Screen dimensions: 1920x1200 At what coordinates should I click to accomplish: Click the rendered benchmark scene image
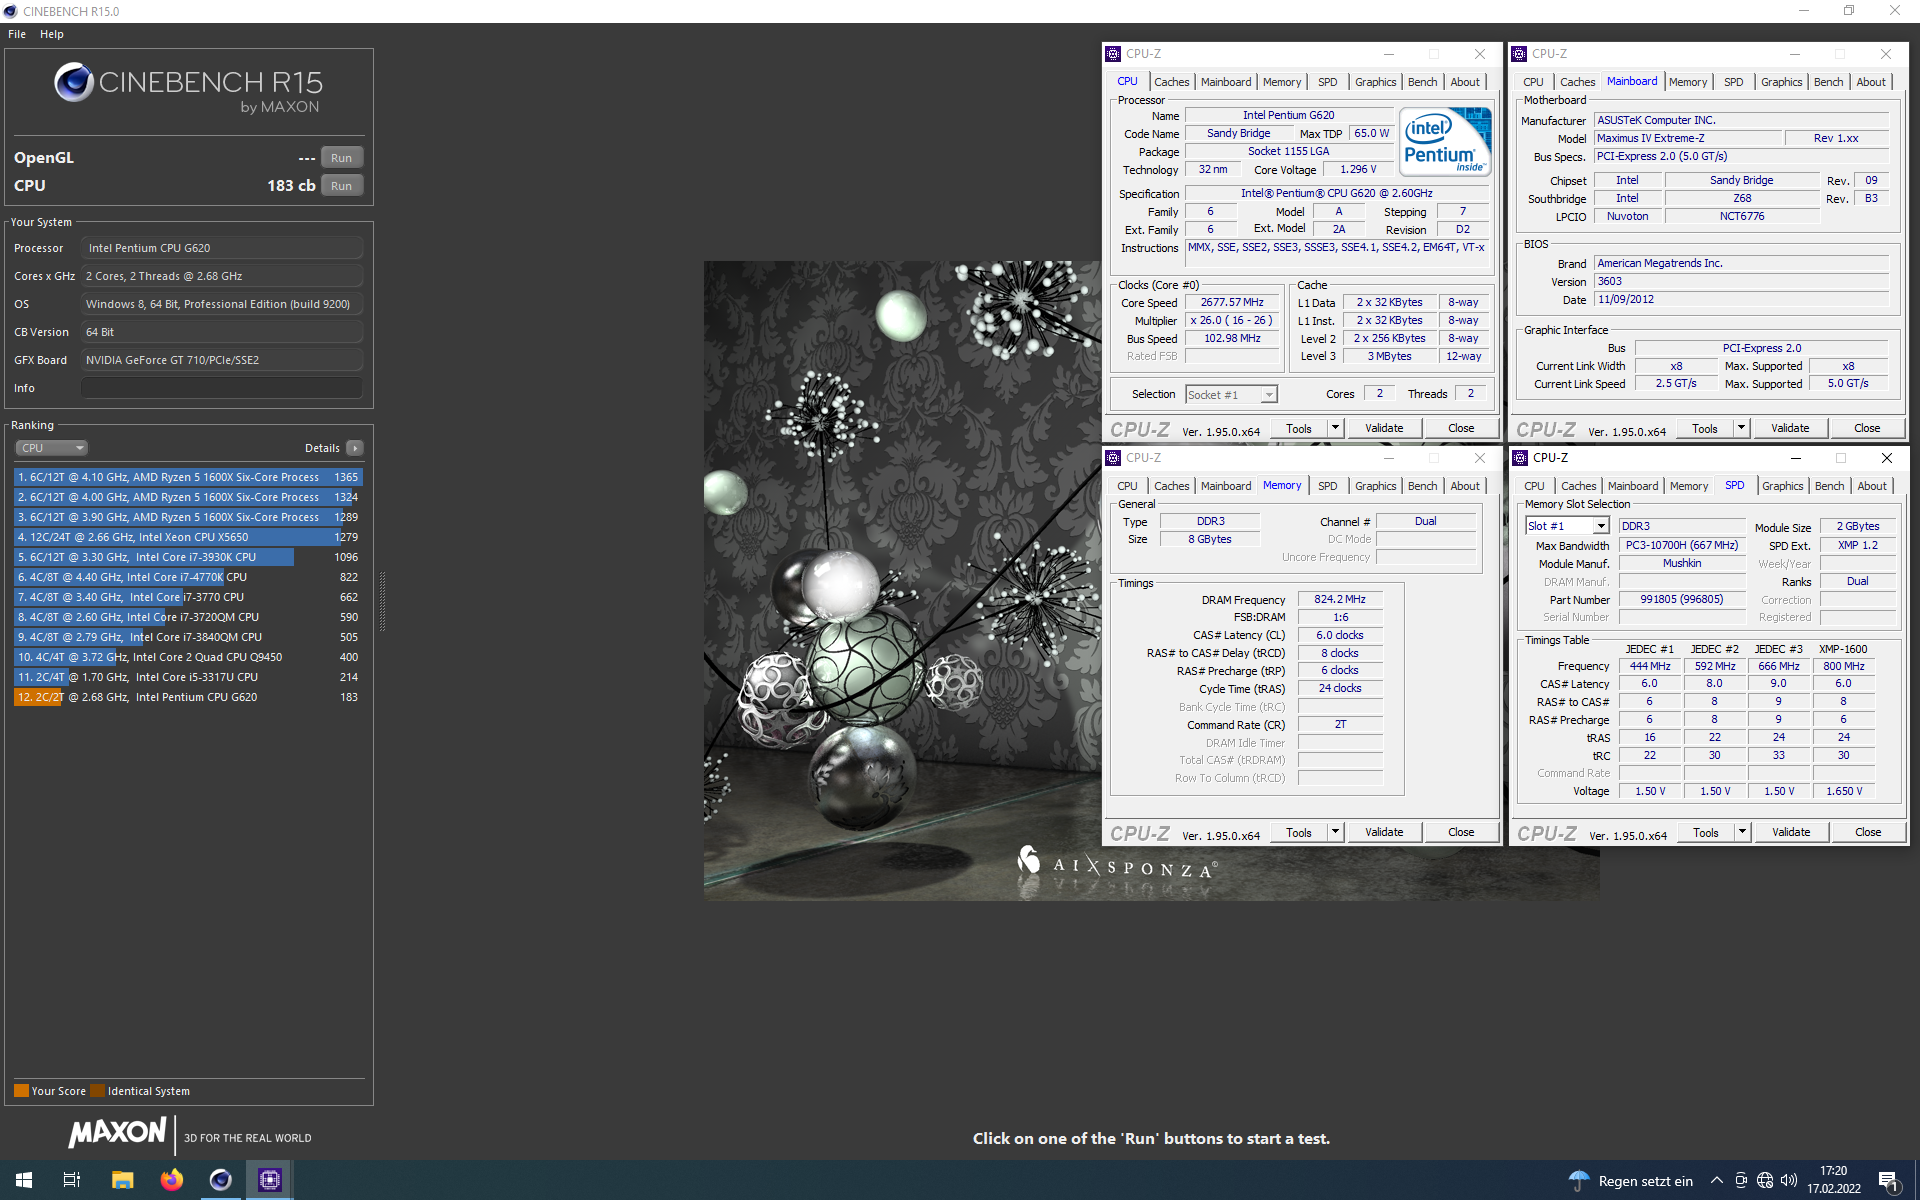click(903, 580)
